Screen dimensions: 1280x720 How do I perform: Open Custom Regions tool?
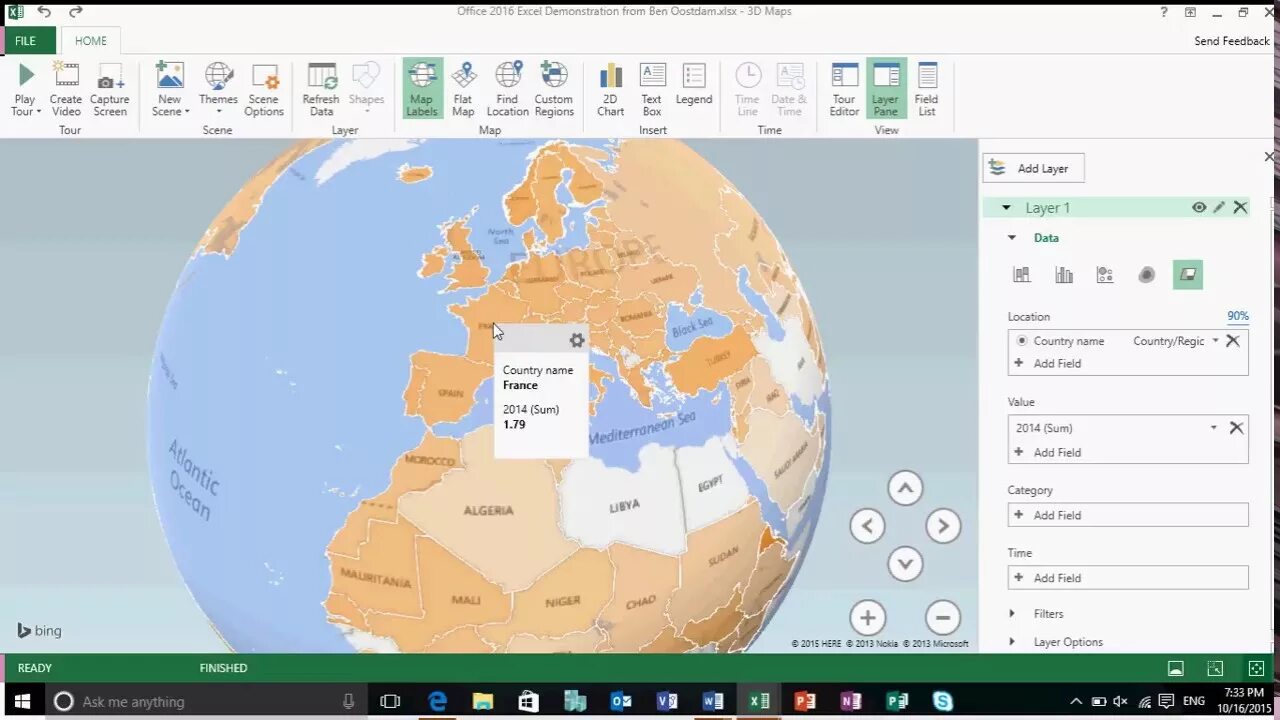(554, 89)
